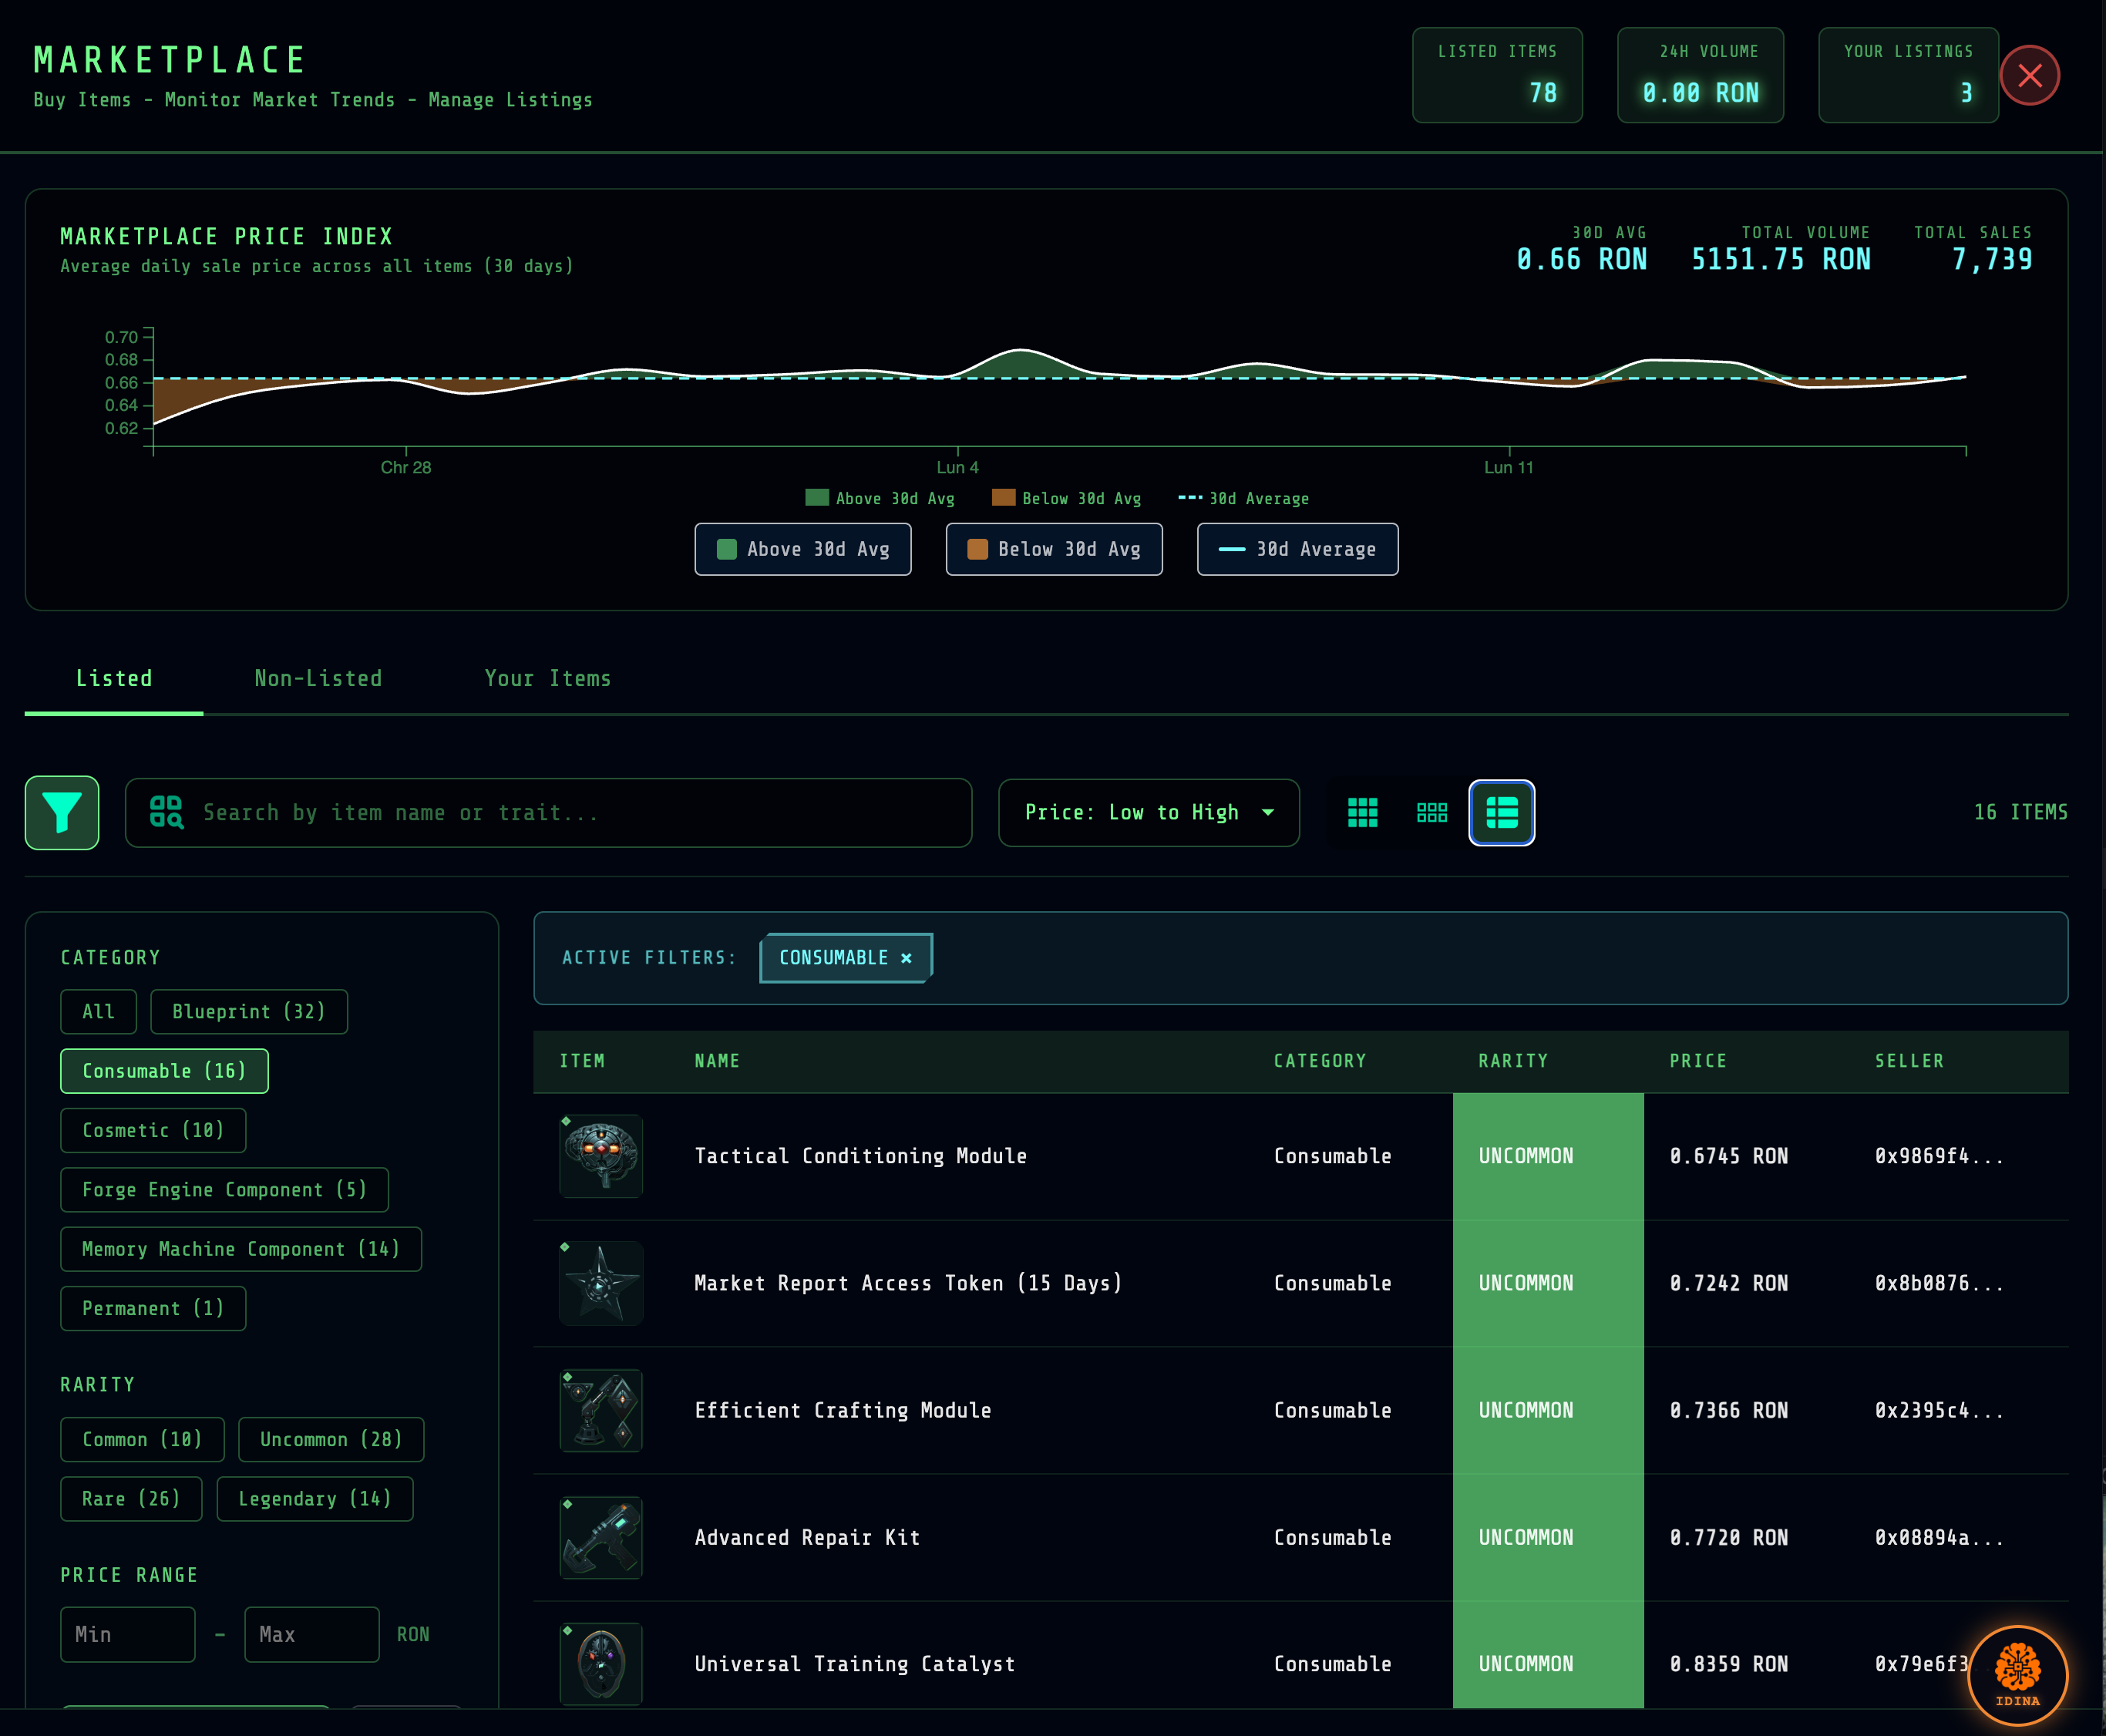2106x1736 pixels.
Task: Sort table by Price column header
Action: pyautogui.click(x=1697, y=1061)
